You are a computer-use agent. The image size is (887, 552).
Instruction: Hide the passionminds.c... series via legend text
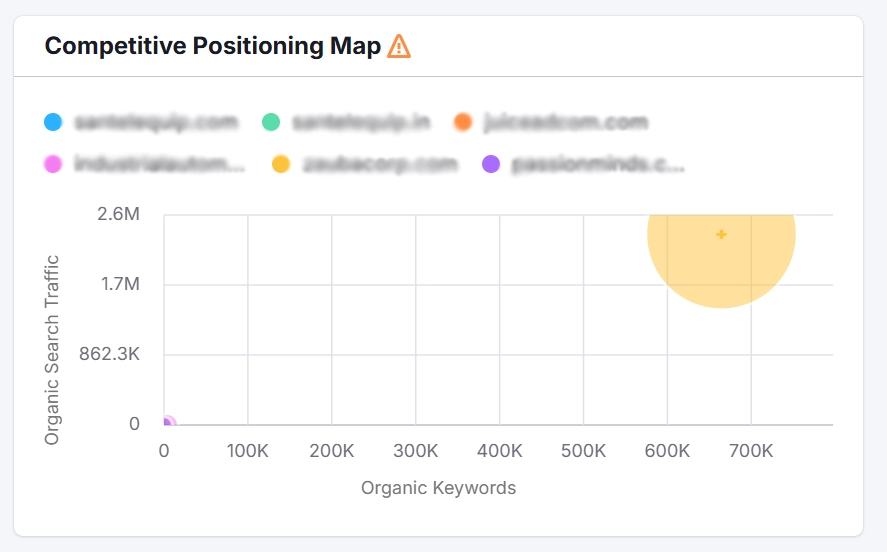(x=598, y=163)
